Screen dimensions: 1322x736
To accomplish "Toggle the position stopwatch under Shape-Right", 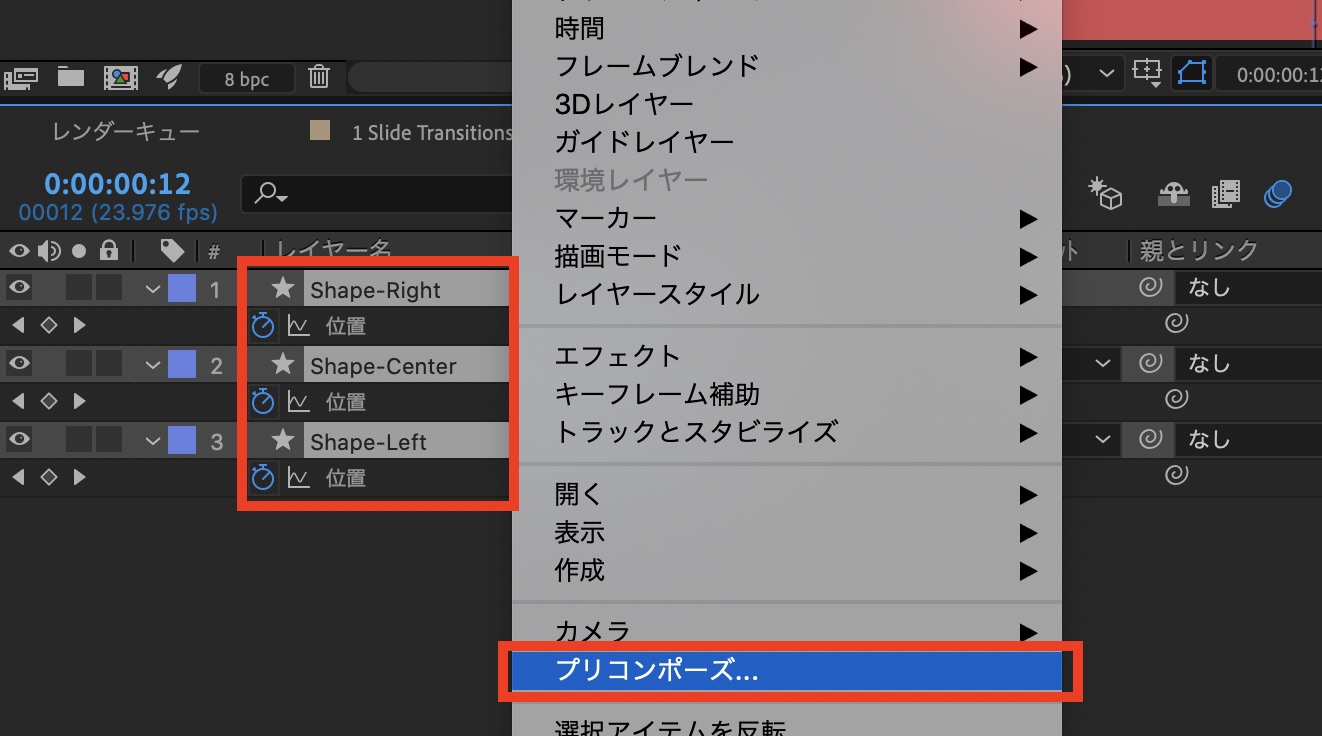I will (x=263, y=325).
